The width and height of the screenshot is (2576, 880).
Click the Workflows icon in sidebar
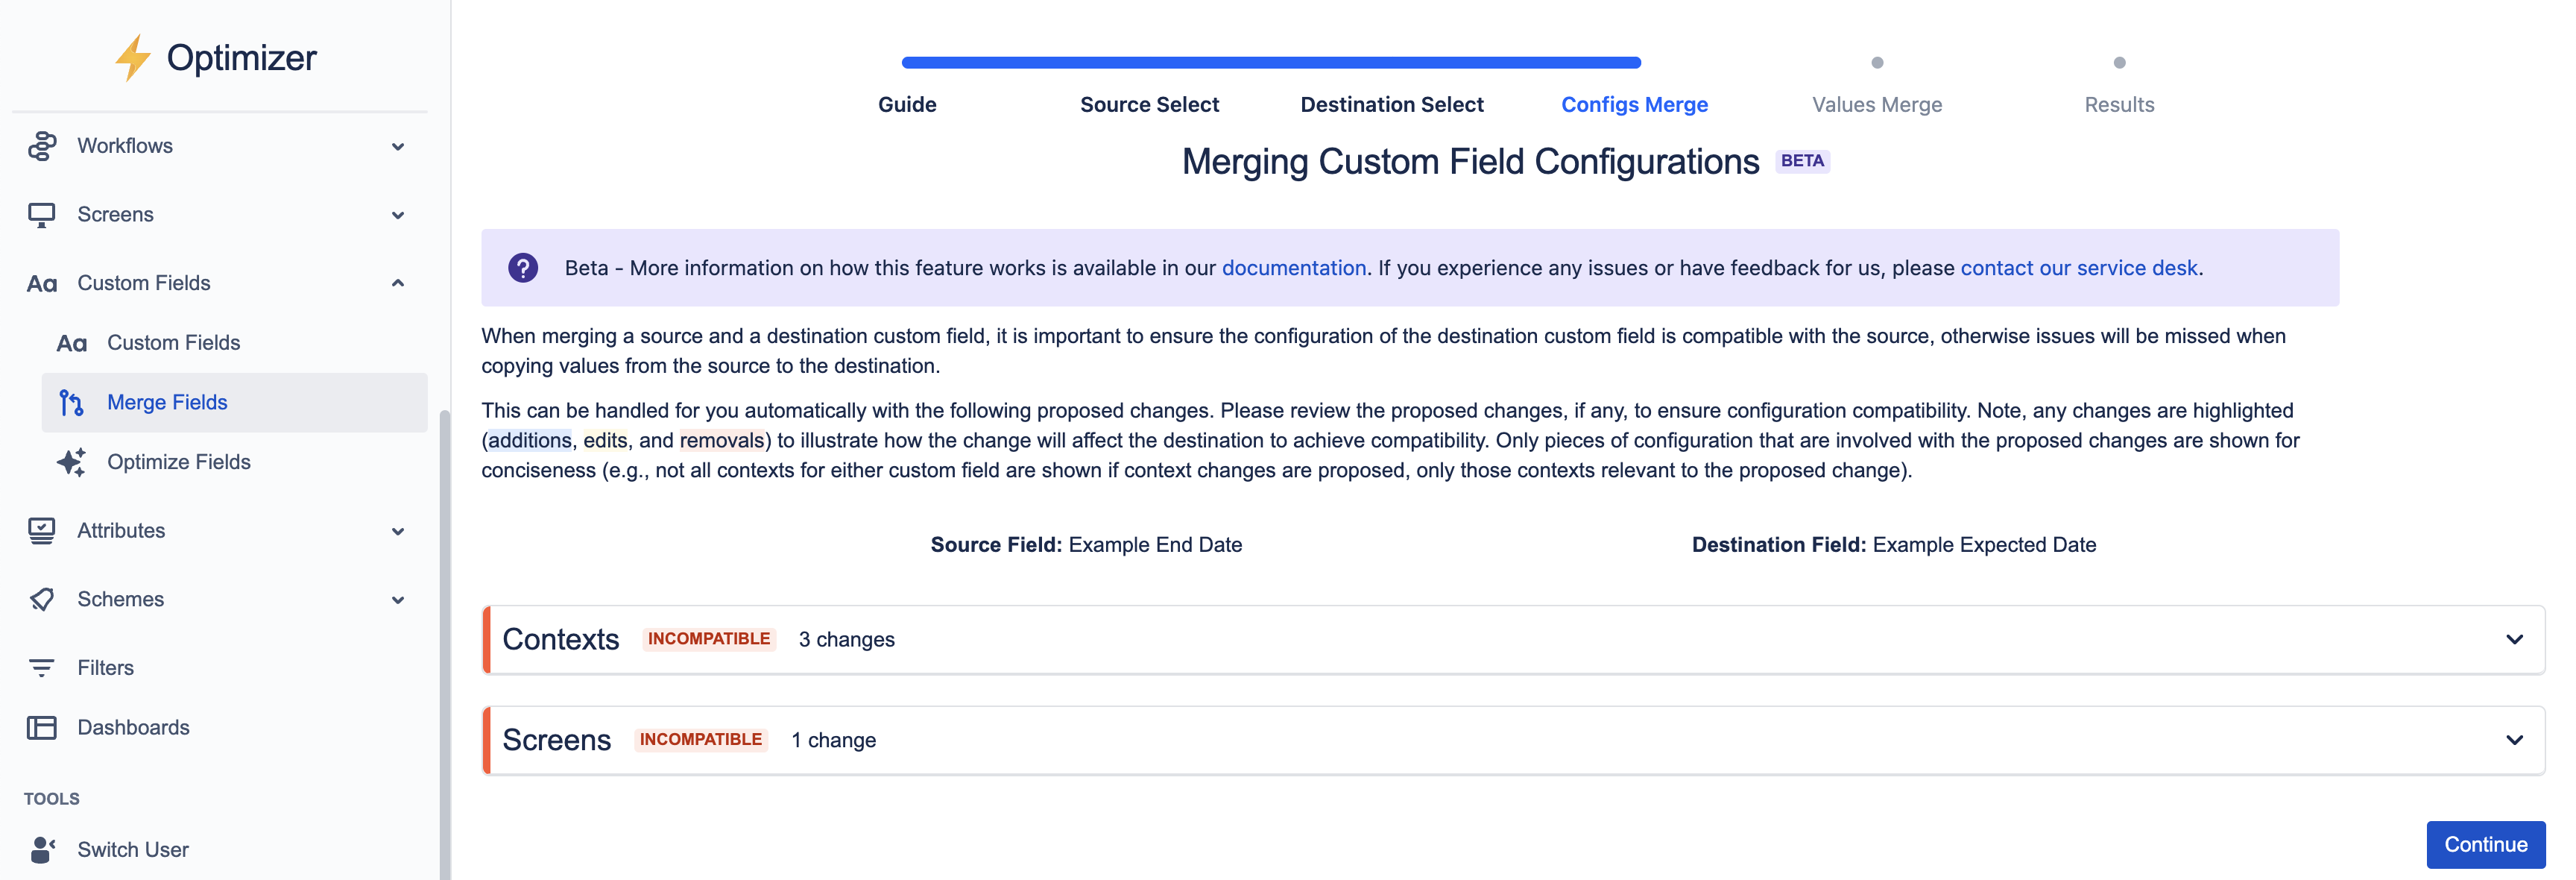tap(45, 145)
